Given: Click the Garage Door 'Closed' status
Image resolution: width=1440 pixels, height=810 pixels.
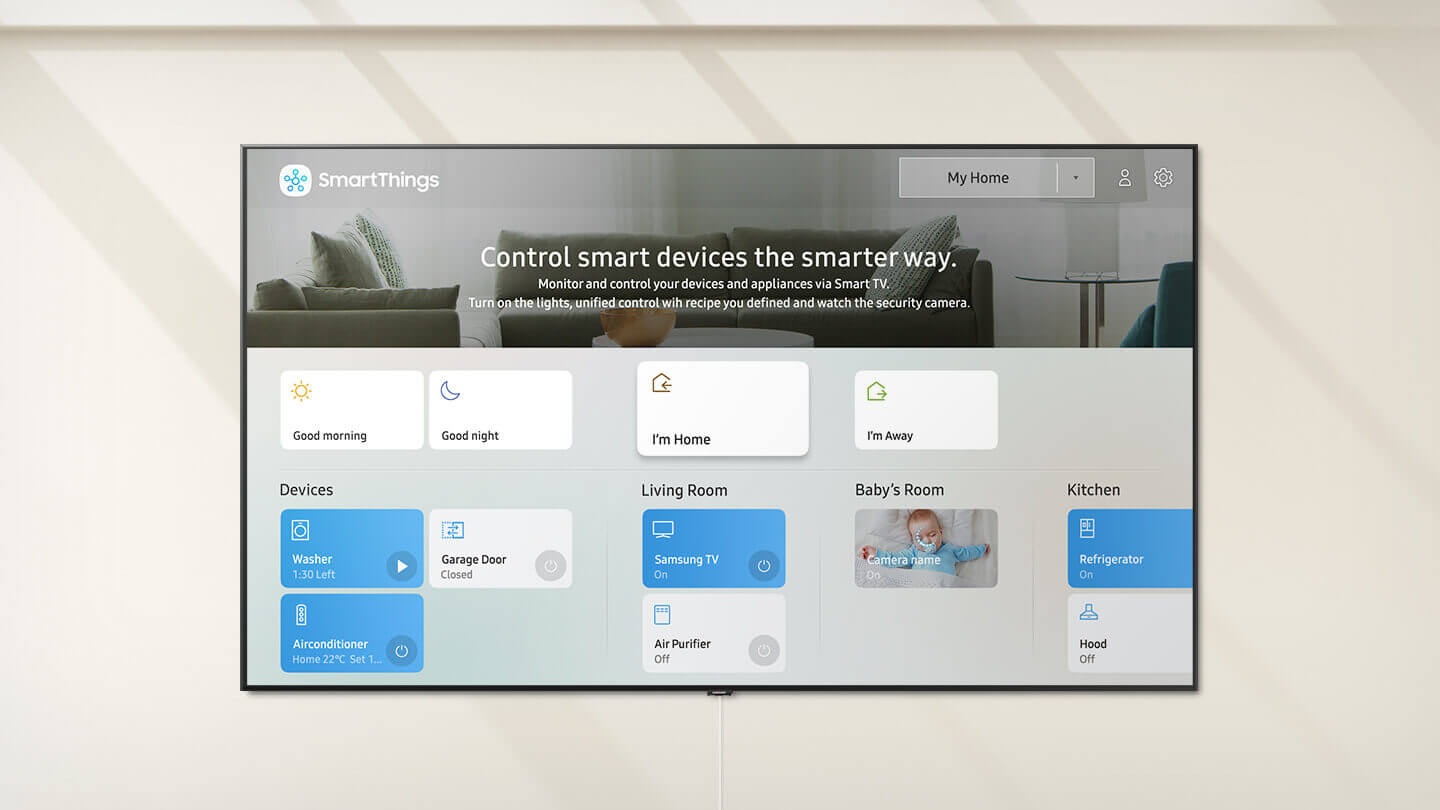Looking at the screenshot, I should [x=456, y=575].
